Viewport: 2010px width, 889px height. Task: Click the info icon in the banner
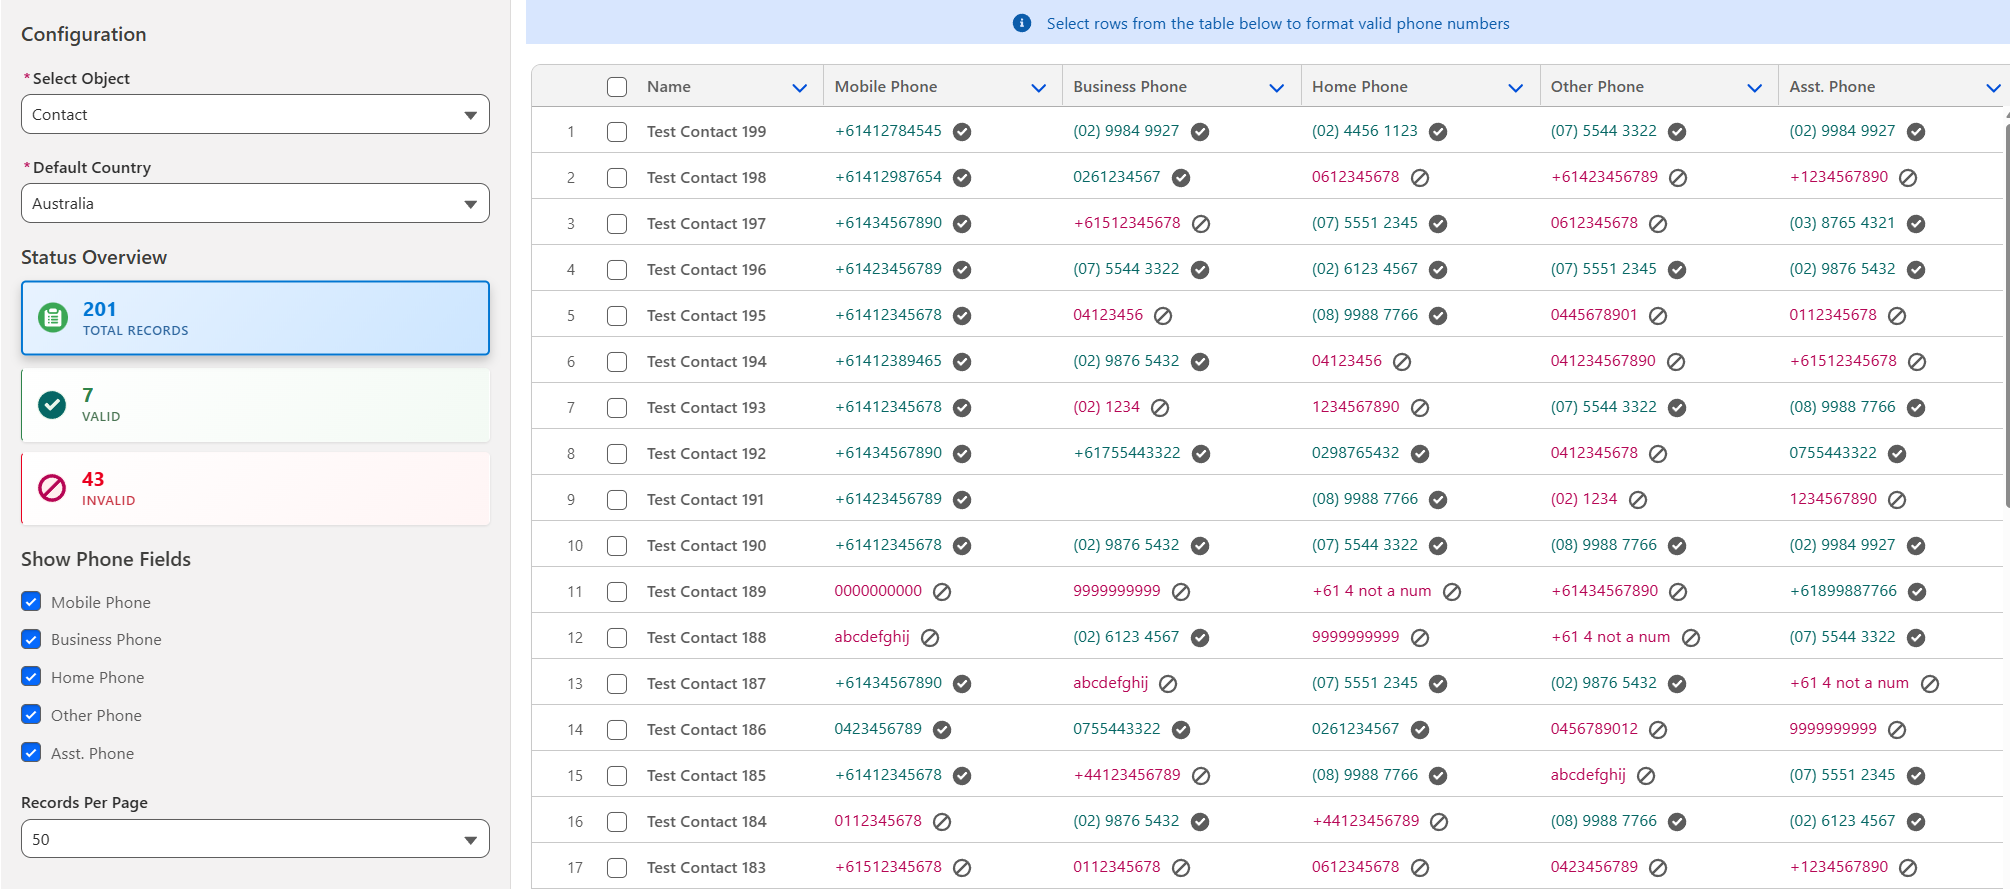click(1022, 23)
